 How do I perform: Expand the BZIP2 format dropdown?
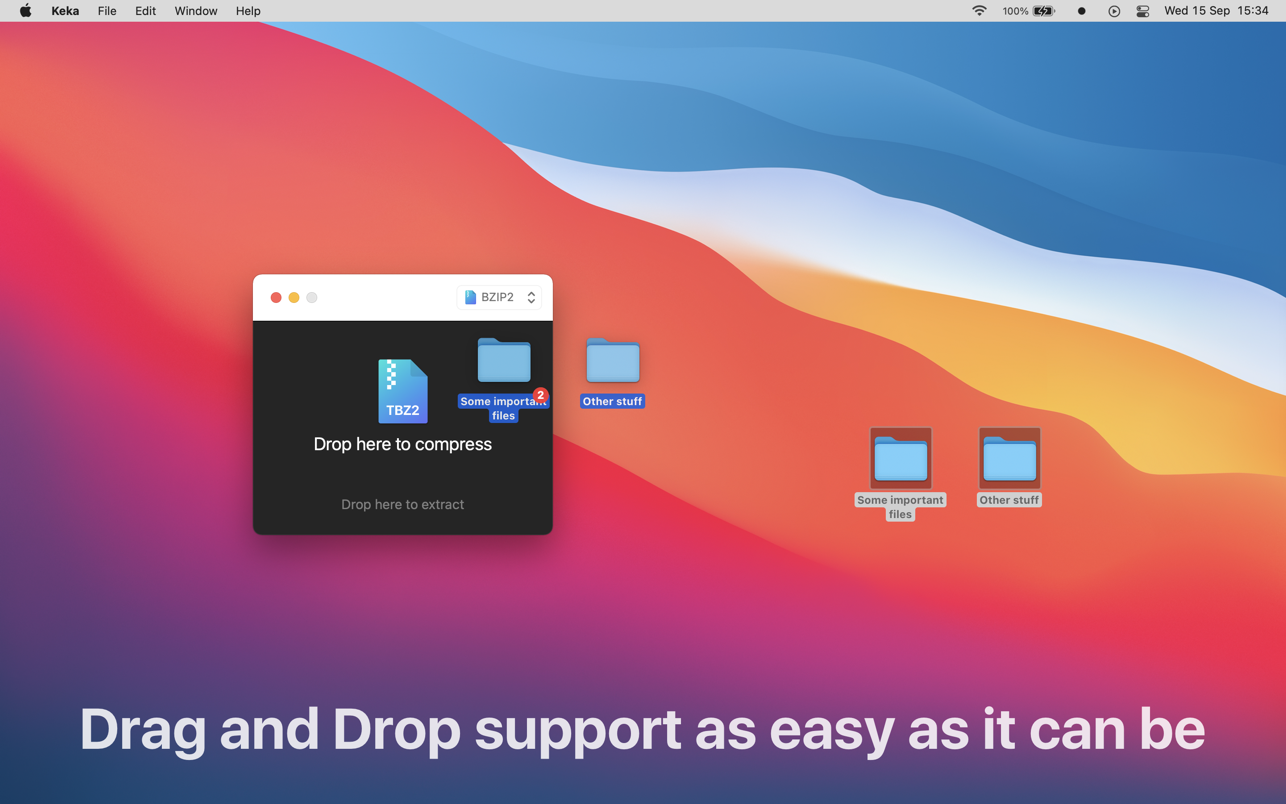[x=500, y=297]
